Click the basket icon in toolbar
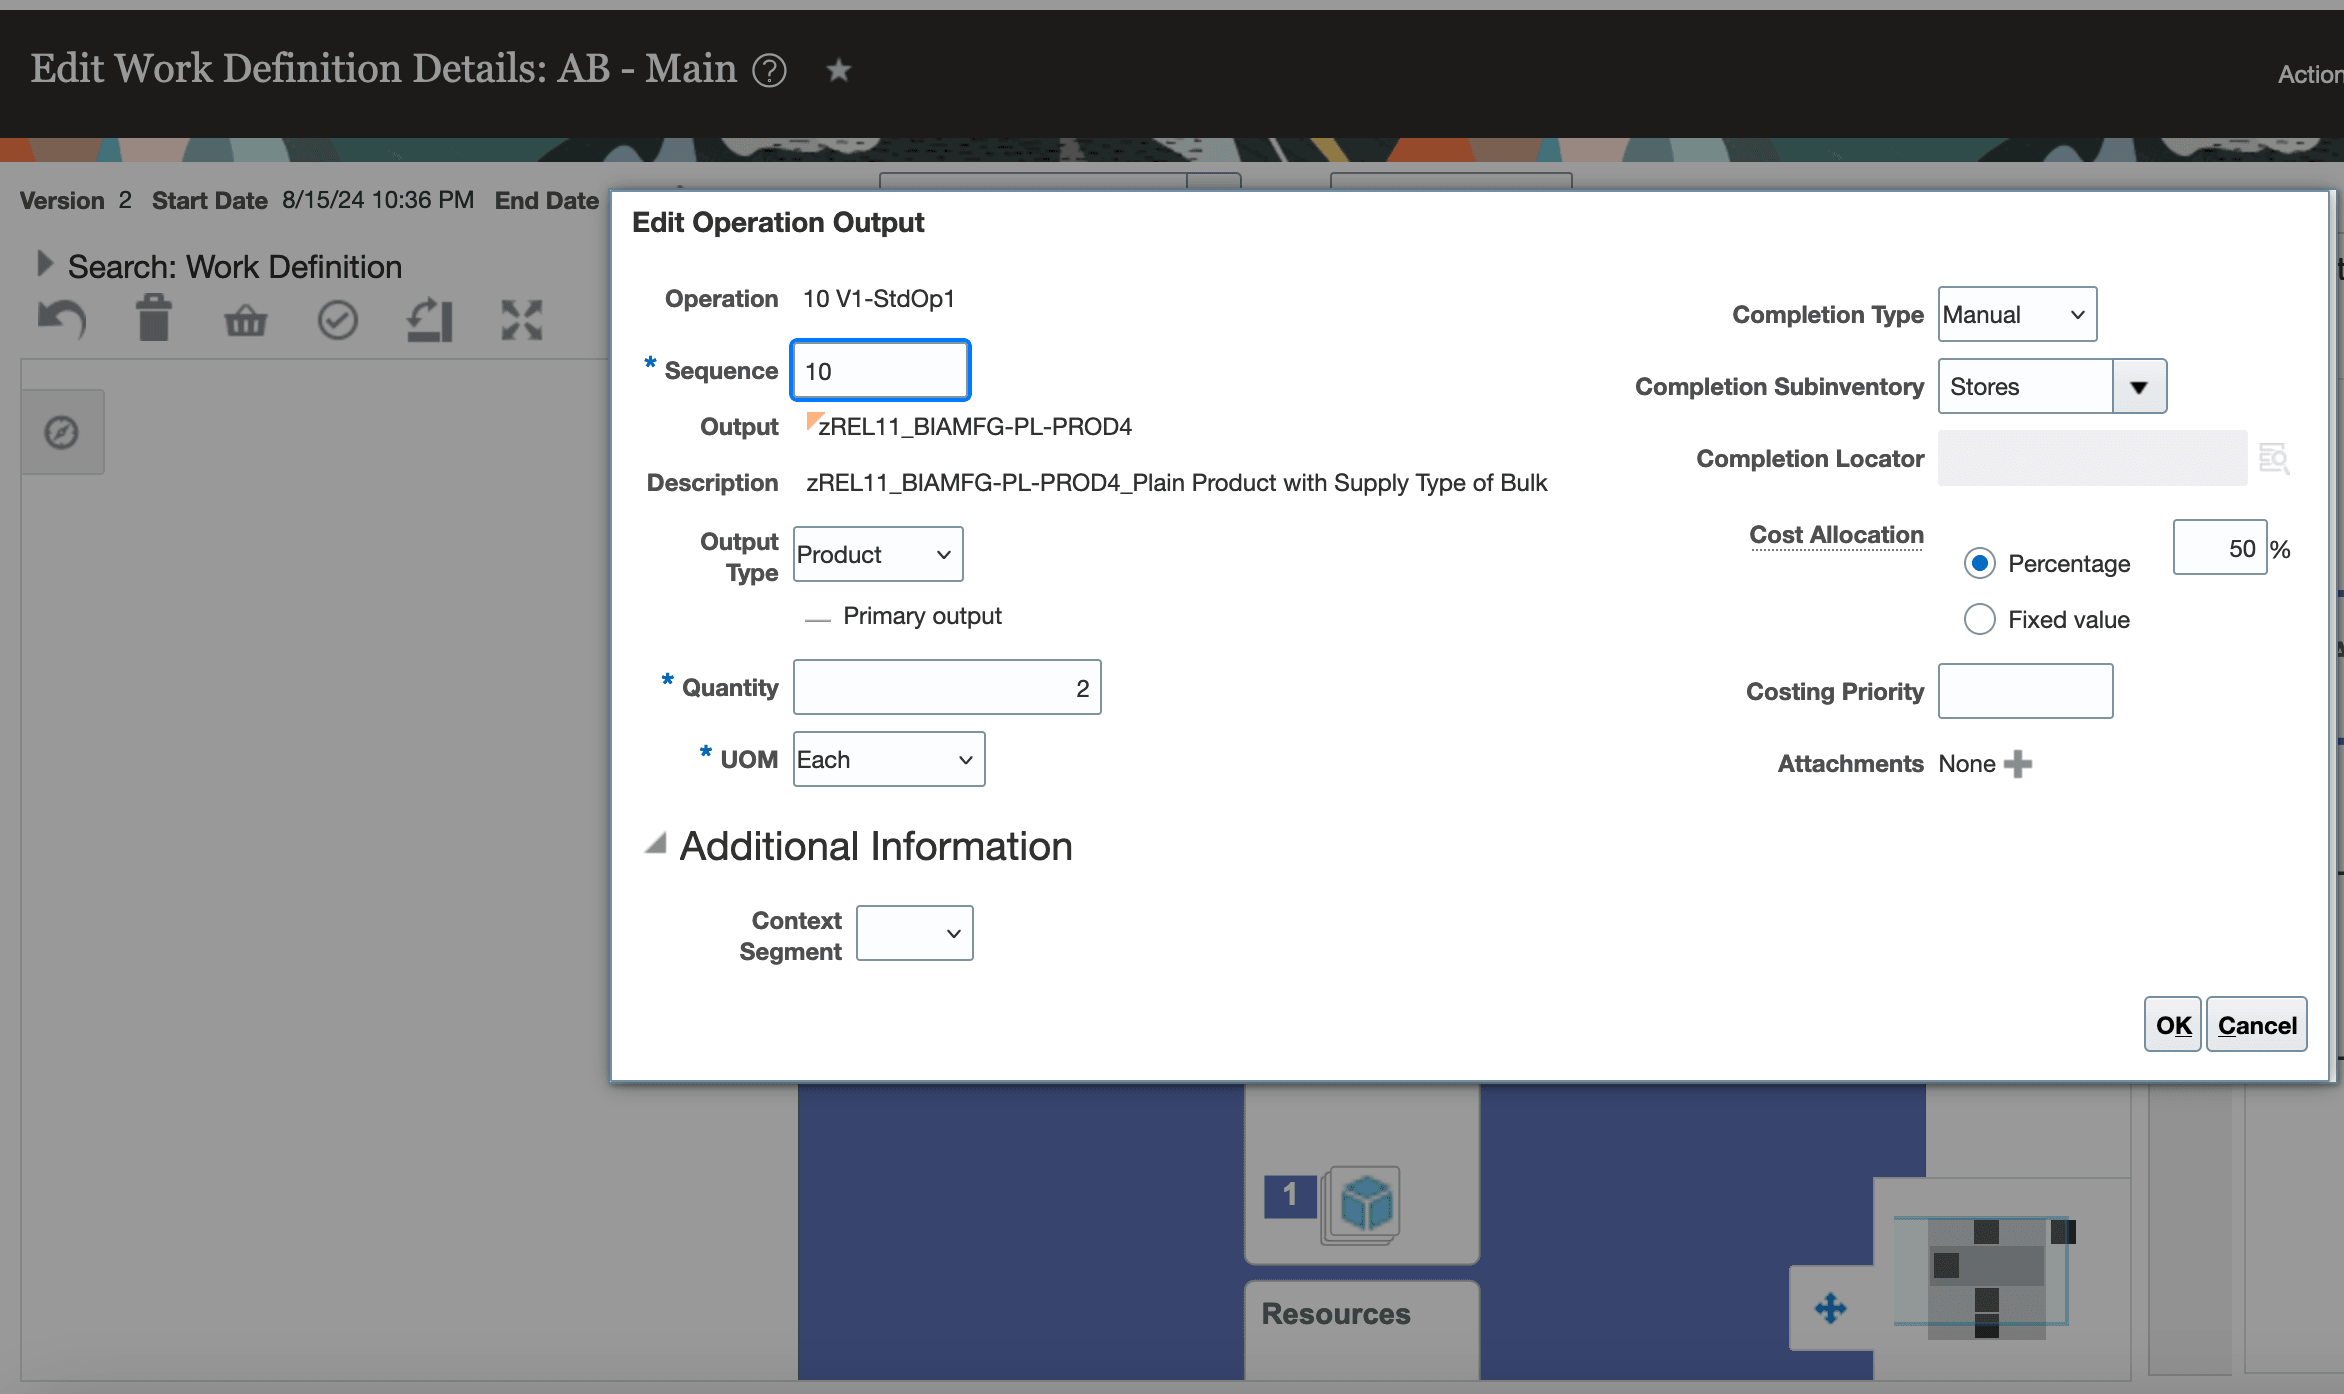This screenshot has width=2344, height=1394. point(245,321)
